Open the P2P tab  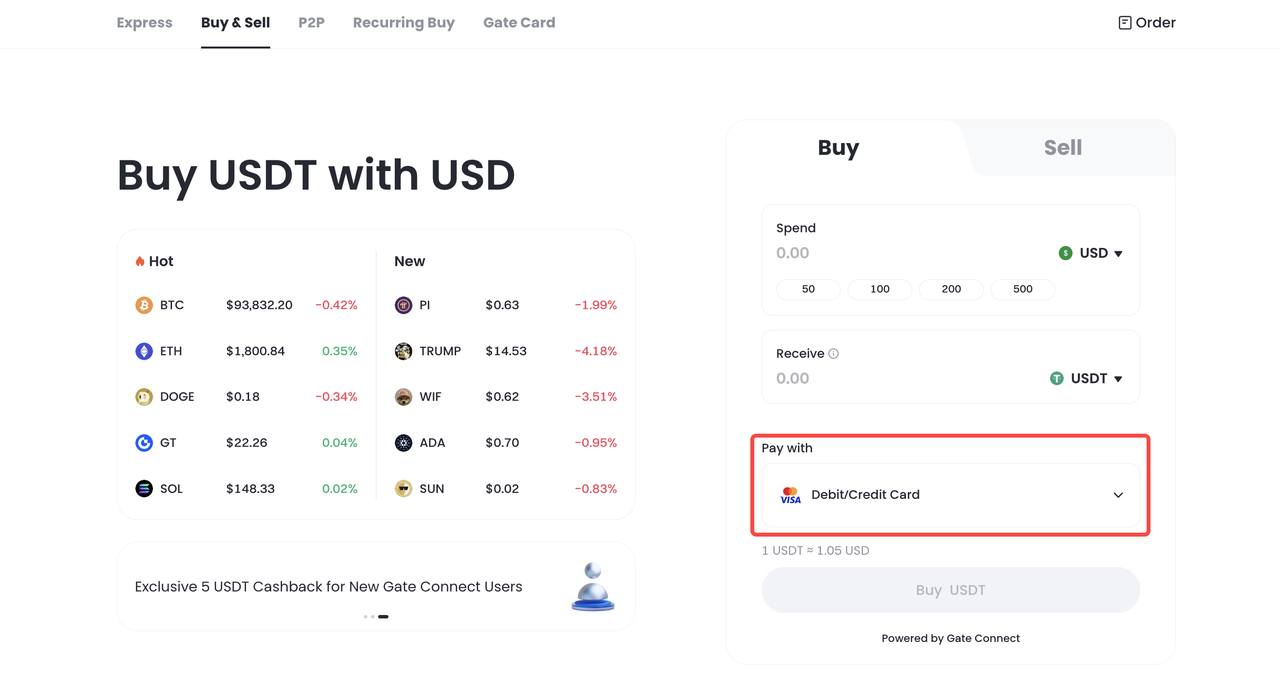(x=311, y=23)
